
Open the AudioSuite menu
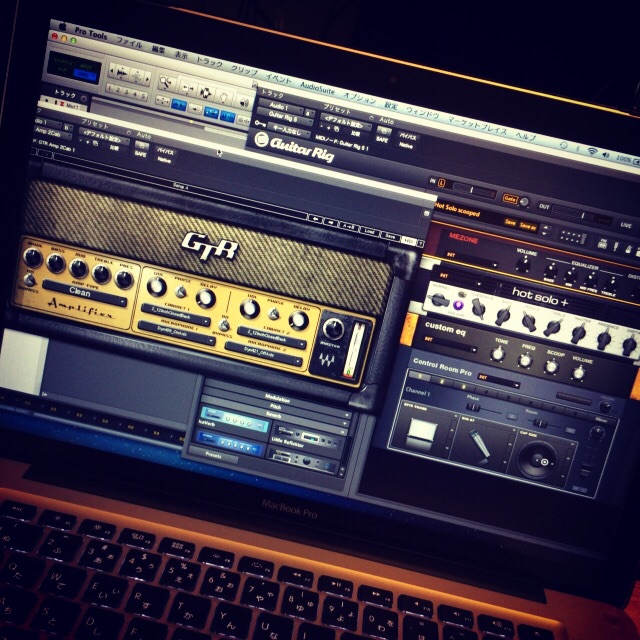point(317,87)
